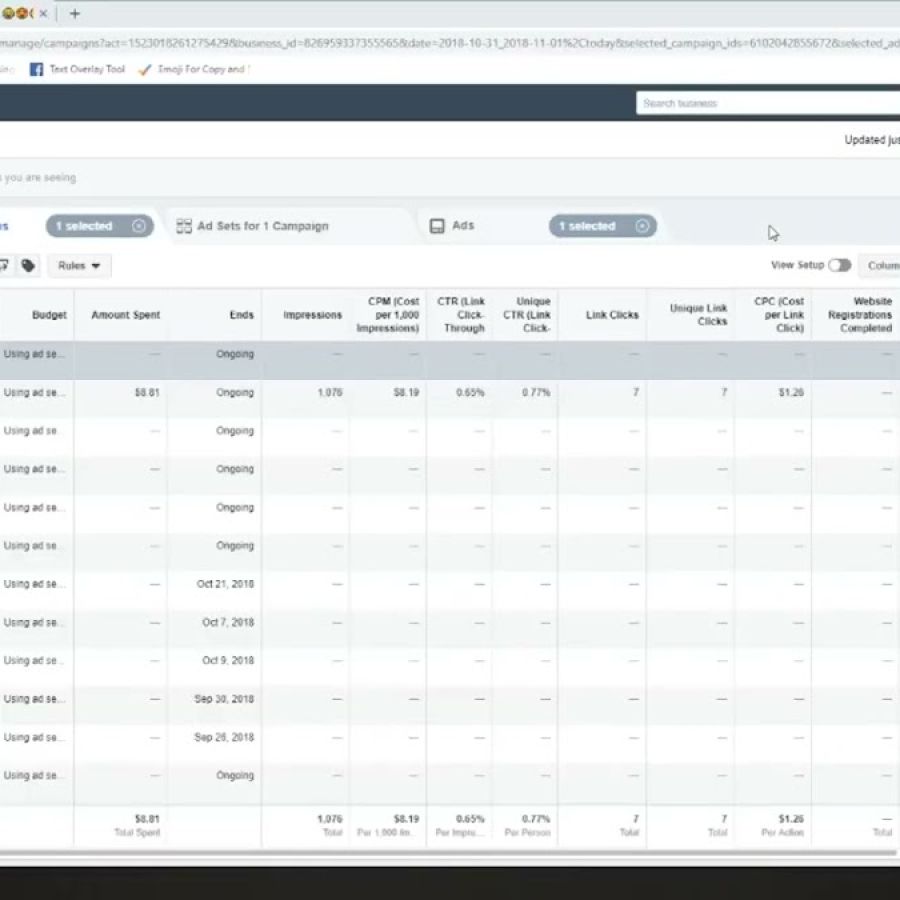Click the tag icon in the toolbar
Viewport: 900px width, 900px height.
tap(29, 266)
